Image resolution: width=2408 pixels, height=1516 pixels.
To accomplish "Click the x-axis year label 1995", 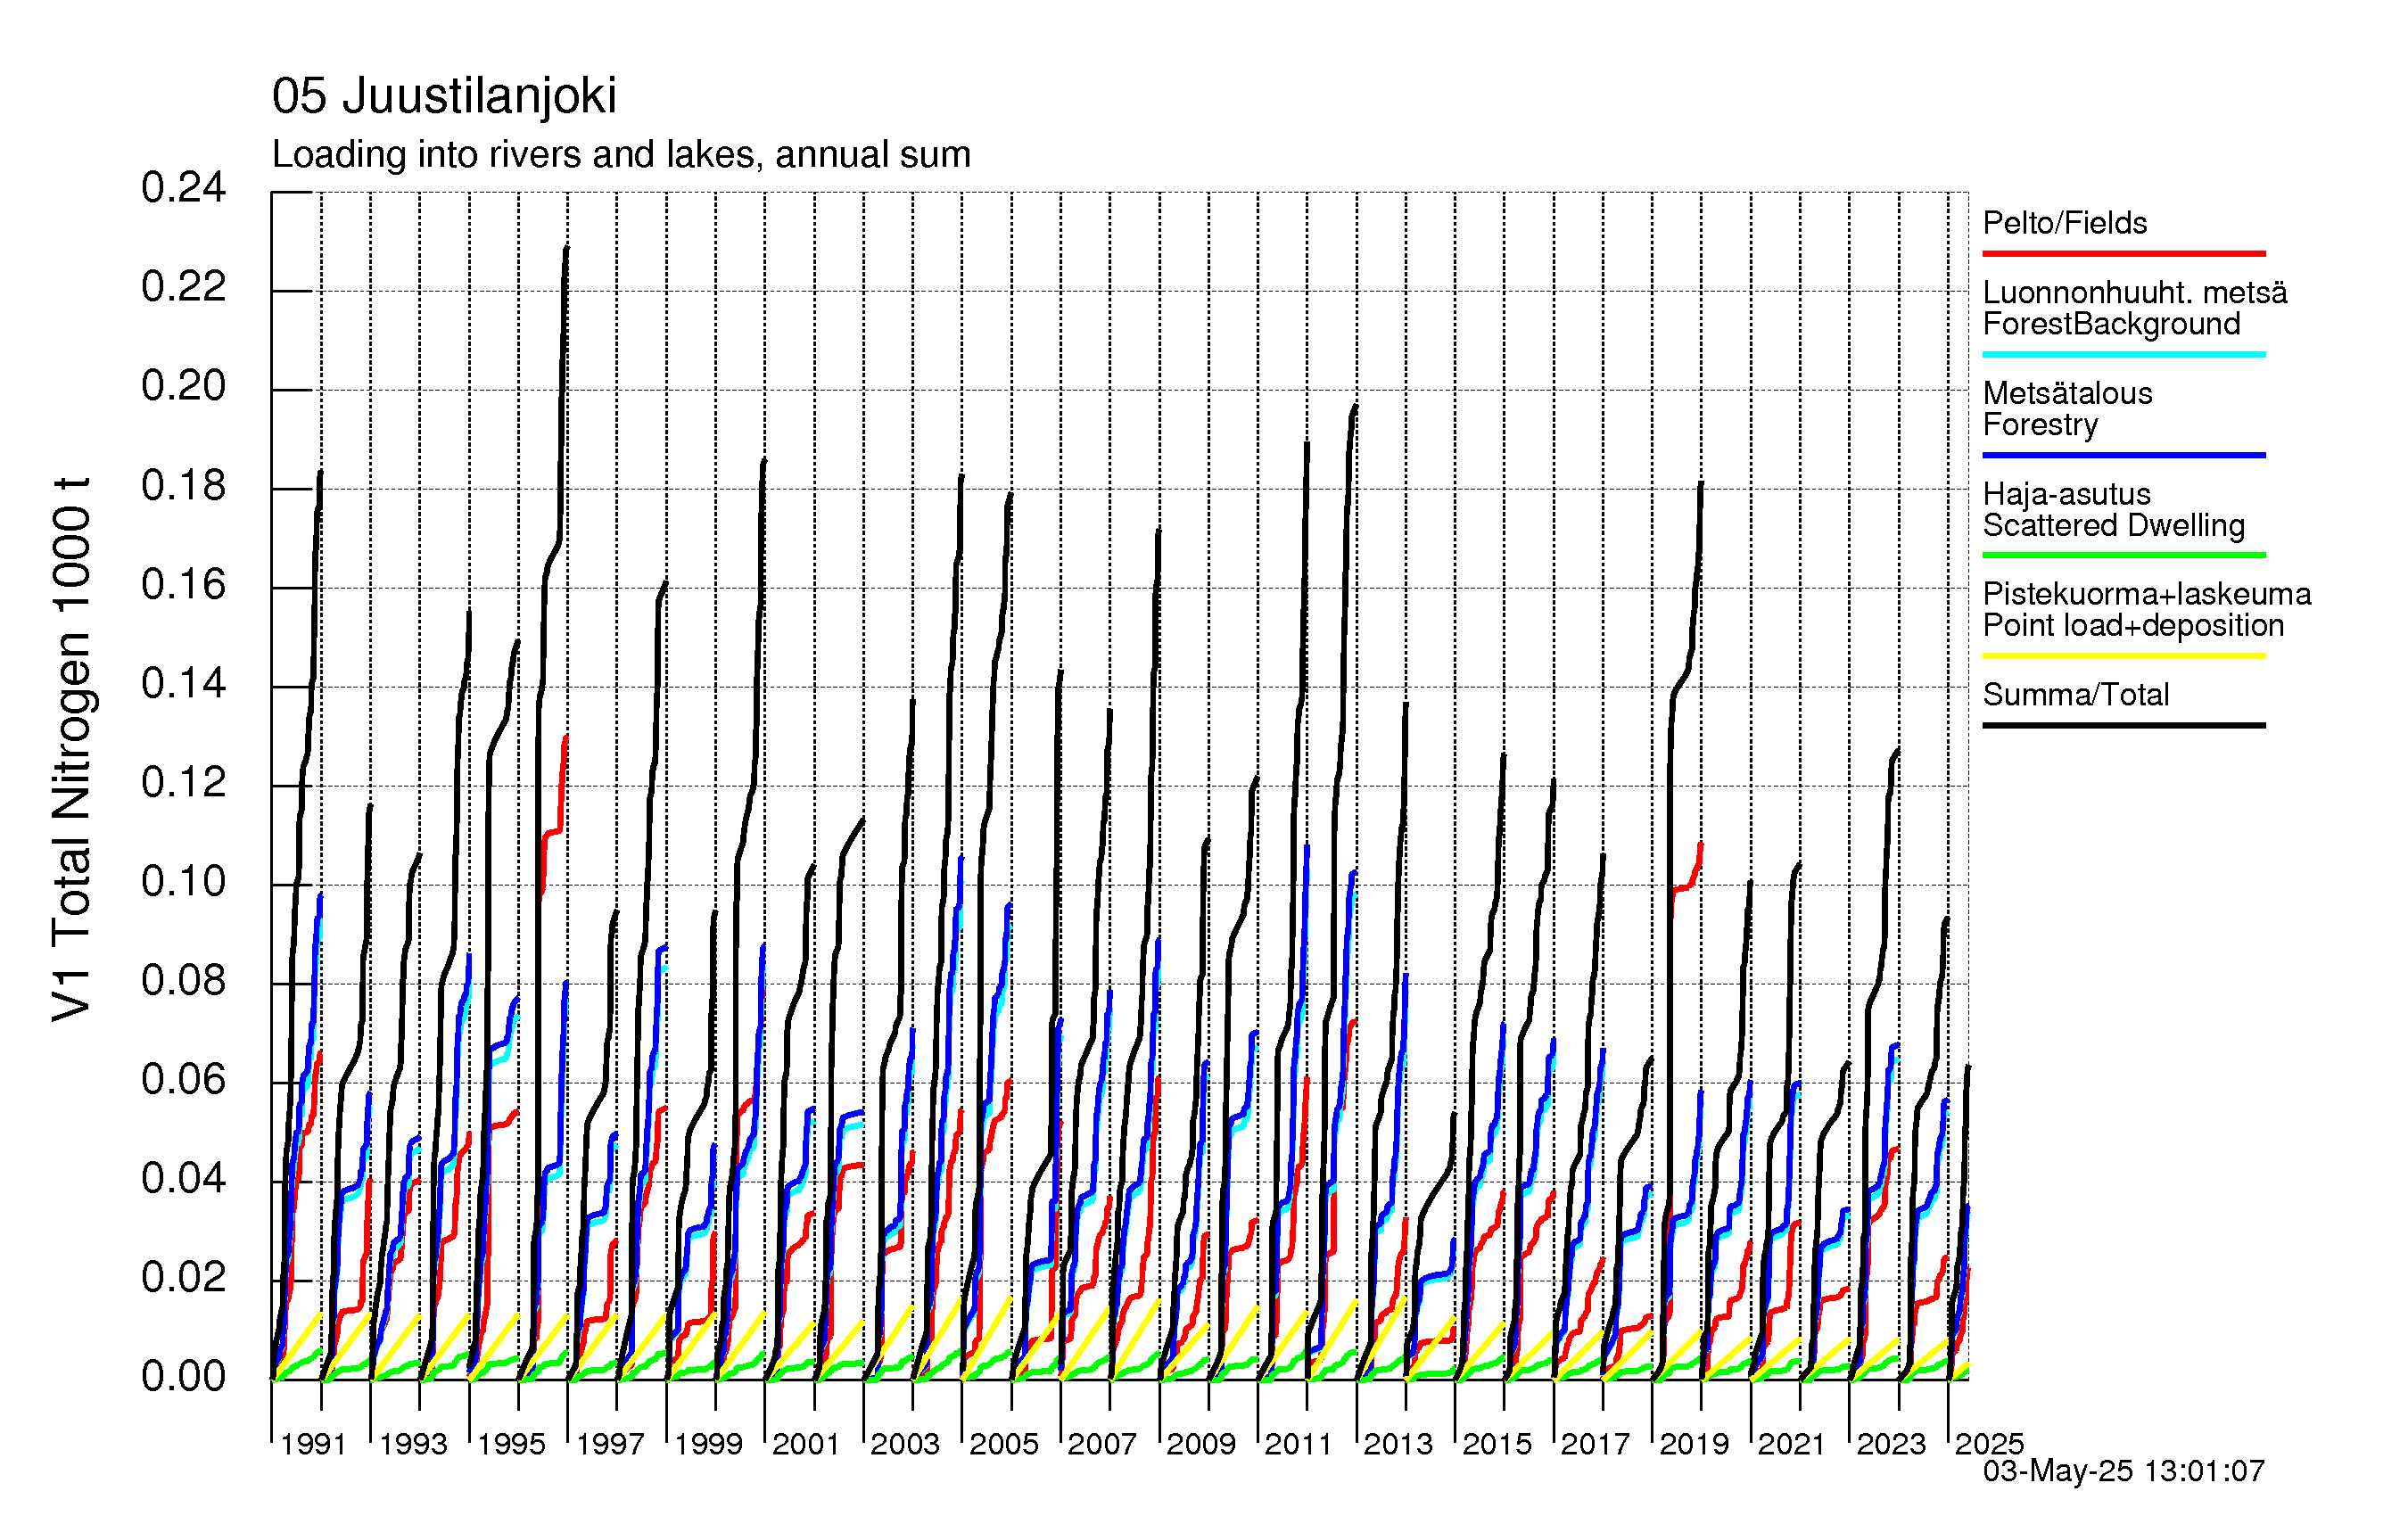I will 511,1445.
